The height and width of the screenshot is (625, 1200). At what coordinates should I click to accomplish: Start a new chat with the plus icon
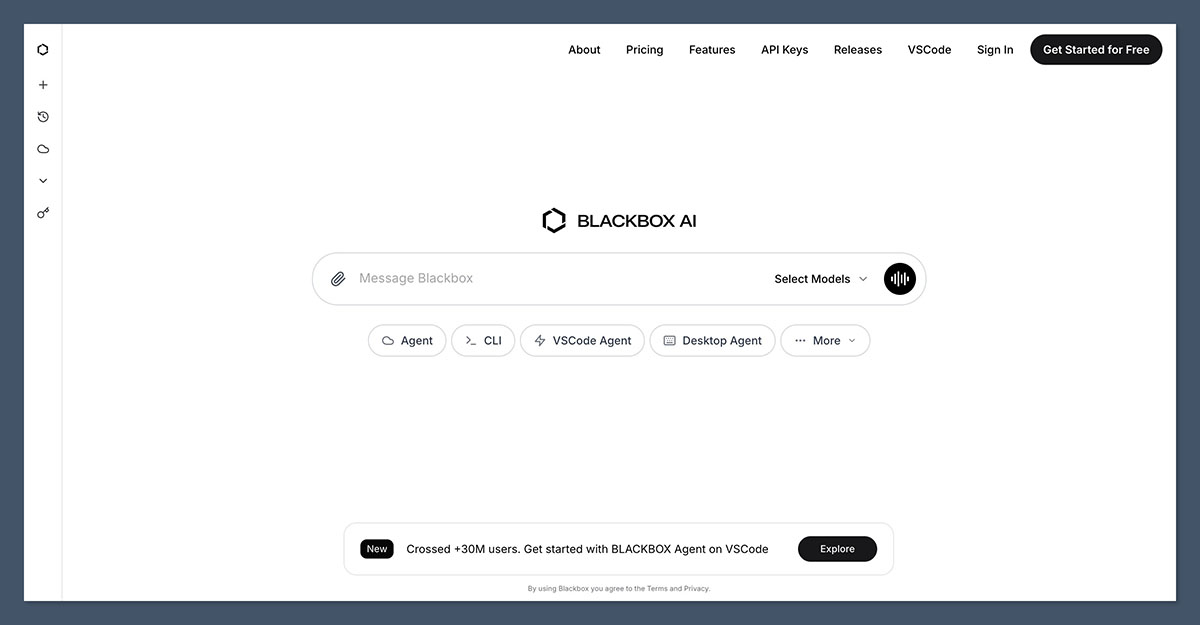click(x=43, y=84)
